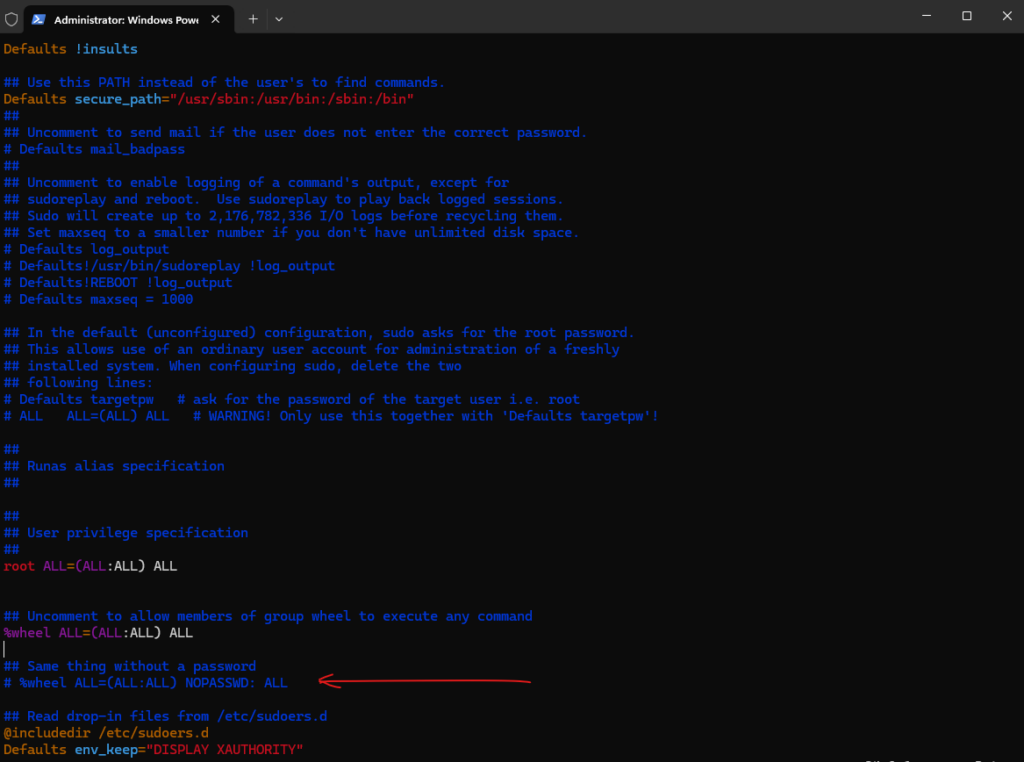Click the env_keep "DISPLAY XAUTHORITY" value
Image resolution: width=1024 pixels, height=762 pixels.
pyautogui.click(x=224, y=750)
